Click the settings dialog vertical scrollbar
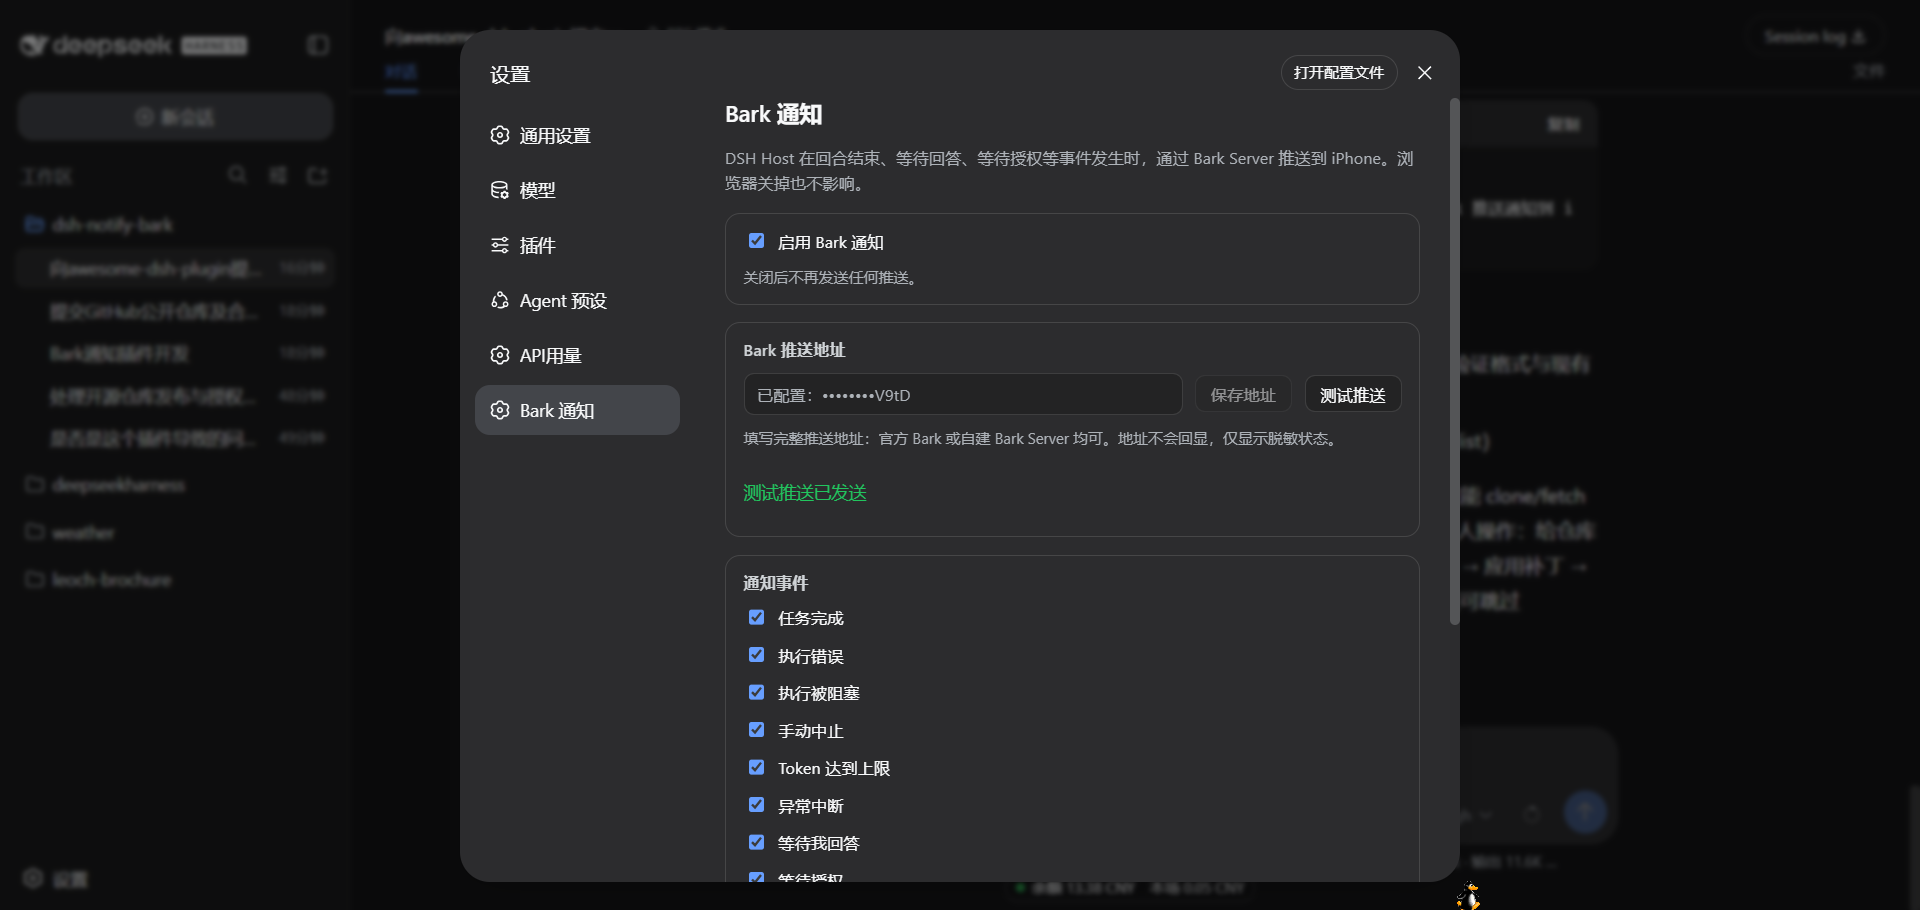Screen dimensions: 1920x910 click(1454, 360)
